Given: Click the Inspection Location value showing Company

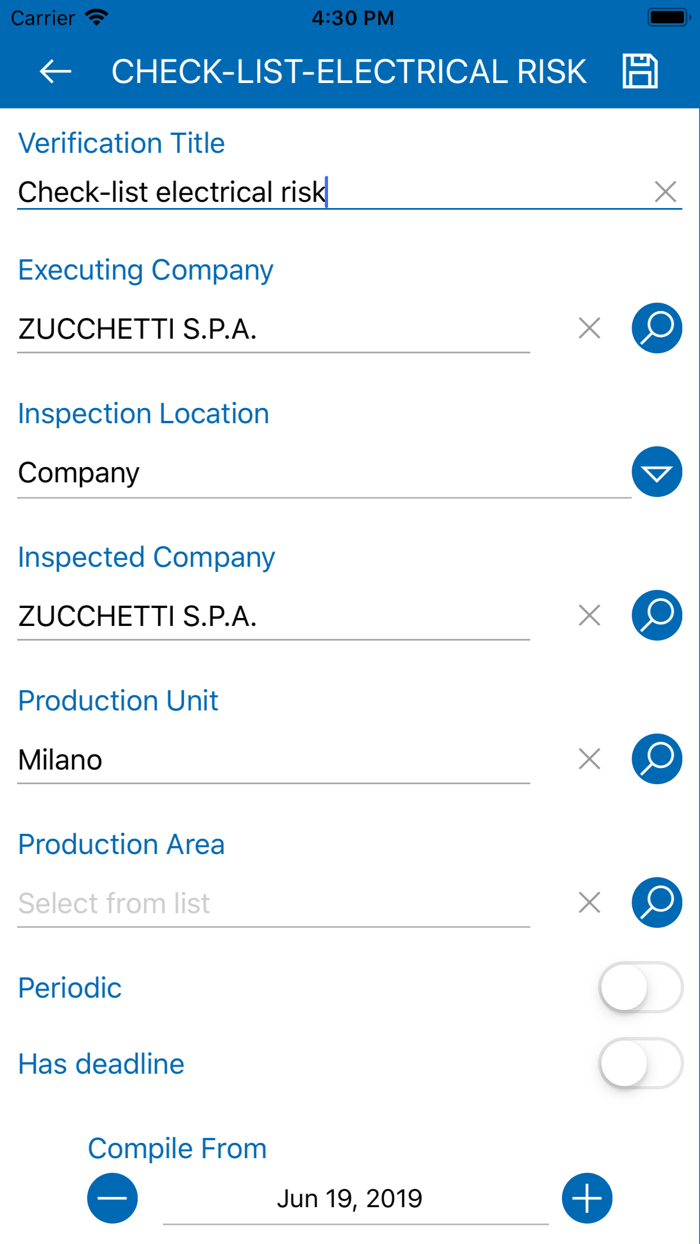Looking at the screenshot, I should coord(300,471).
